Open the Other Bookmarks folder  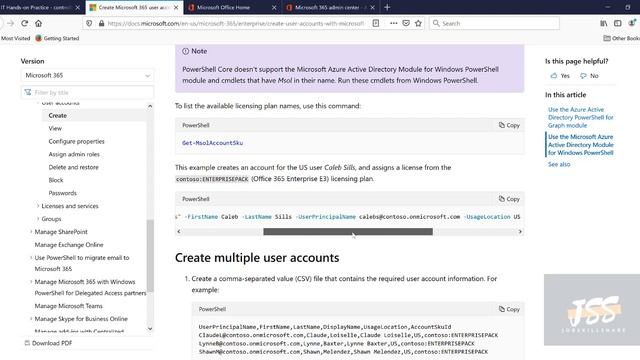(622, 38)
